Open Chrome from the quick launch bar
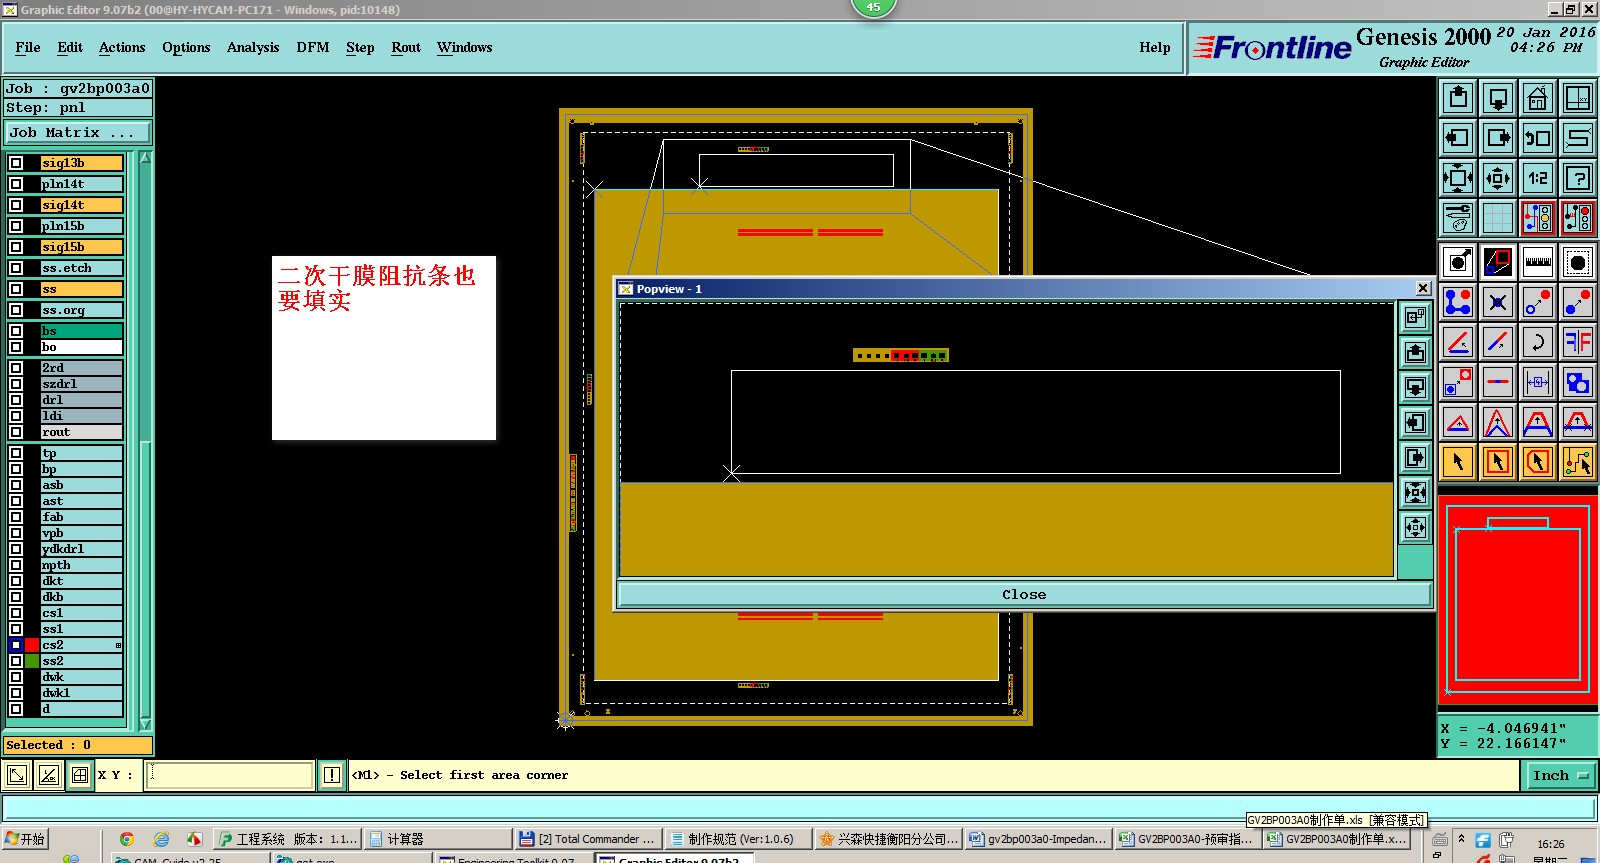Screen dimensions: 1600x863 (127, 839)
